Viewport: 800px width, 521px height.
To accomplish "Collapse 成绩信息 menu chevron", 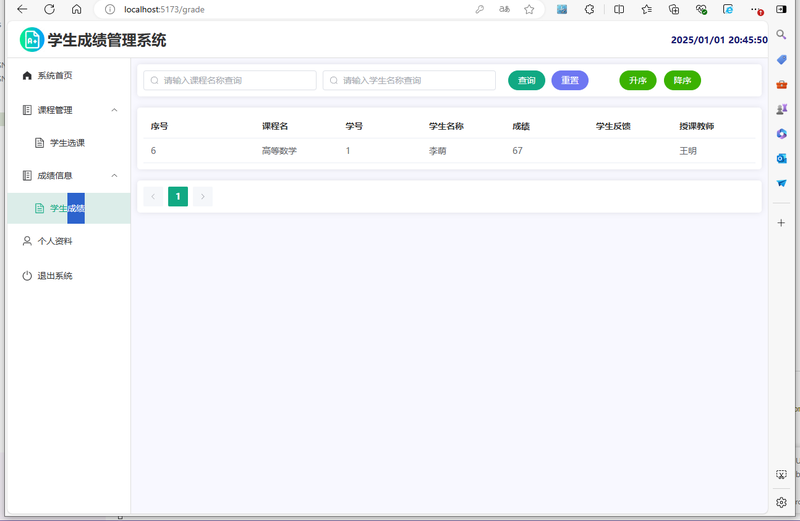I will [x=114, y=176].
